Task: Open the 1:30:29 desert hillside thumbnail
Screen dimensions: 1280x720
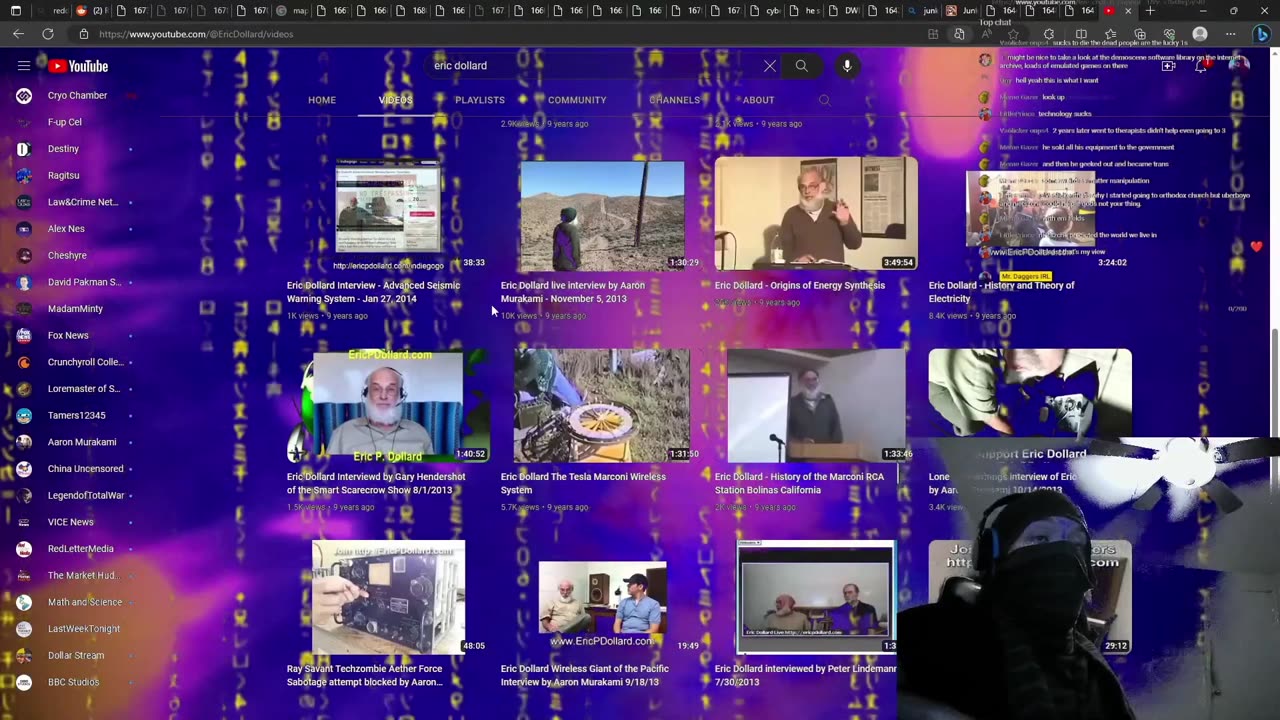Action: [x=602, y=215]
